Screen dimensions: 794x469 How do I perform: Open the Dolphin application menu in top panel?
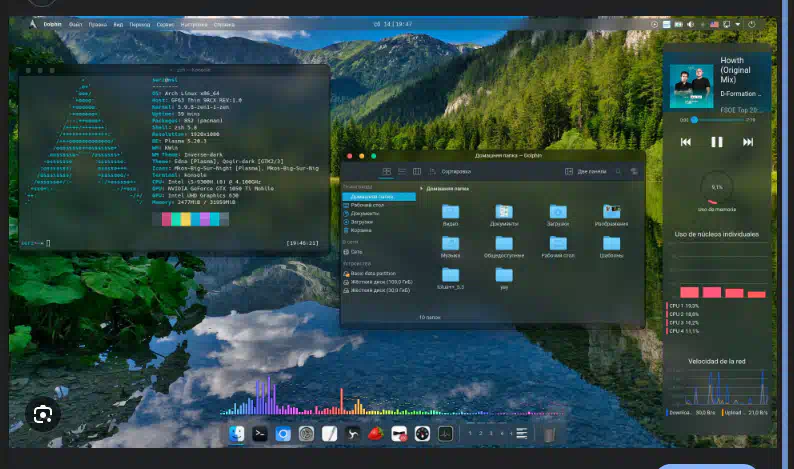(53, 24)
